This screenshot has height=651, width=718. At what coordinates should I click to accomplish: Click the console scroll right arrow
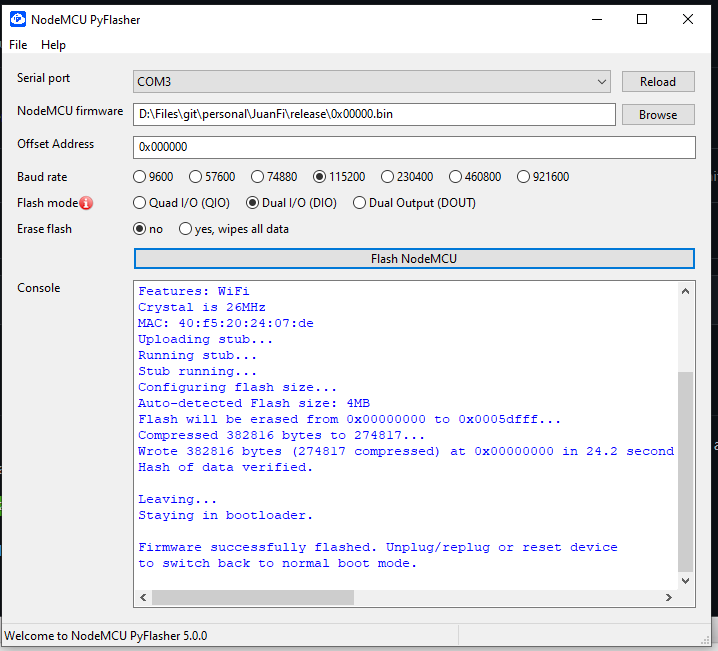coord(669,597)
